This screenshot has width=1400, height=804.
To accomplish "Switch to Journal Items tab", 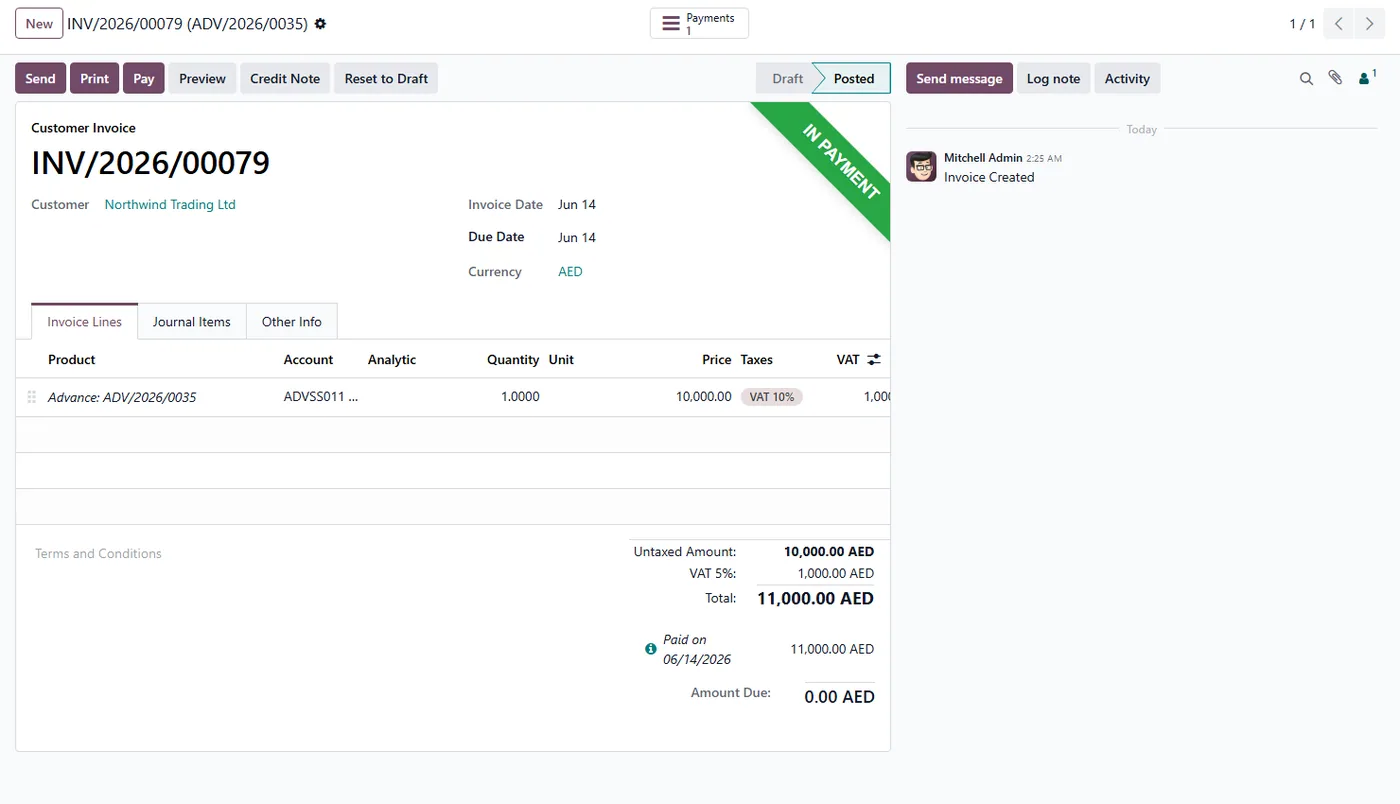I will pos(192,322).
